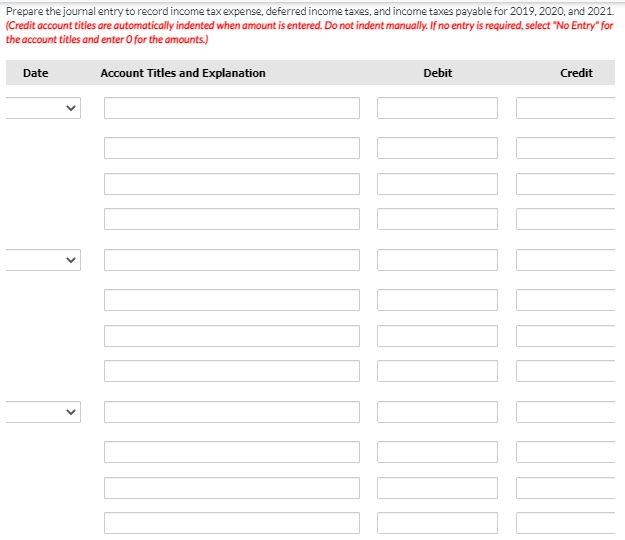Click the Account Titles and Explanation header
Screen dimensions: 625x540
[183, 73]
